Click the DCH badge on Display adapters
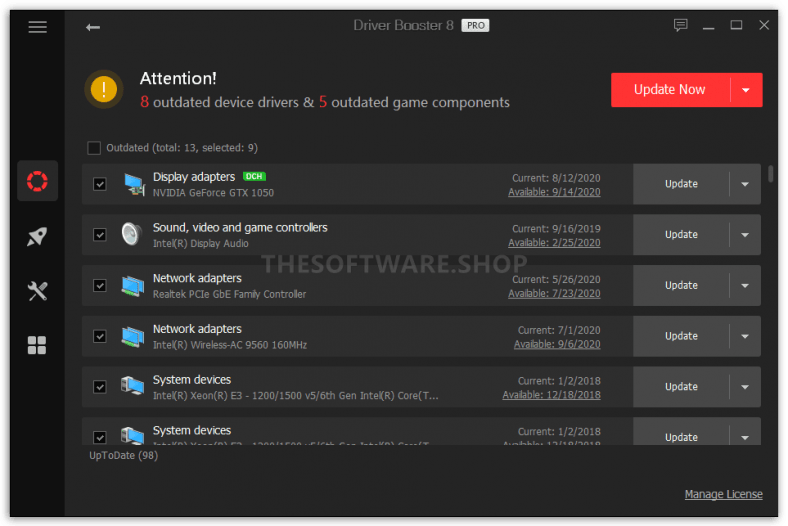Image resolution: width=788 pixels, height=526 pixels. click(254, 176)
